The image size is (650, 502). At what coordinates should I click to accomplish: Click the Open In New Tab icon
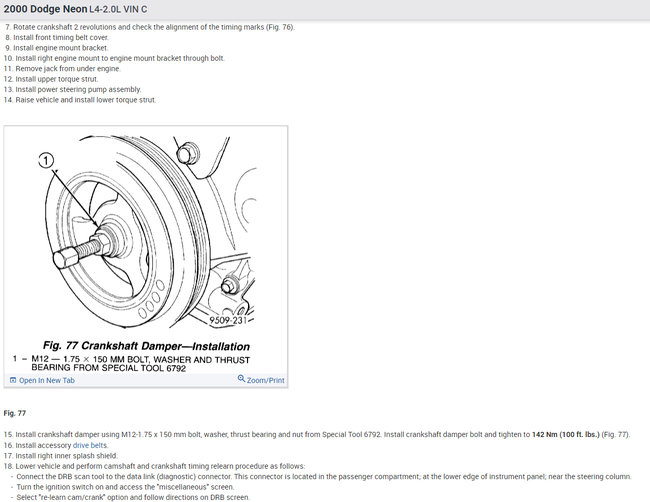(13, 380)
